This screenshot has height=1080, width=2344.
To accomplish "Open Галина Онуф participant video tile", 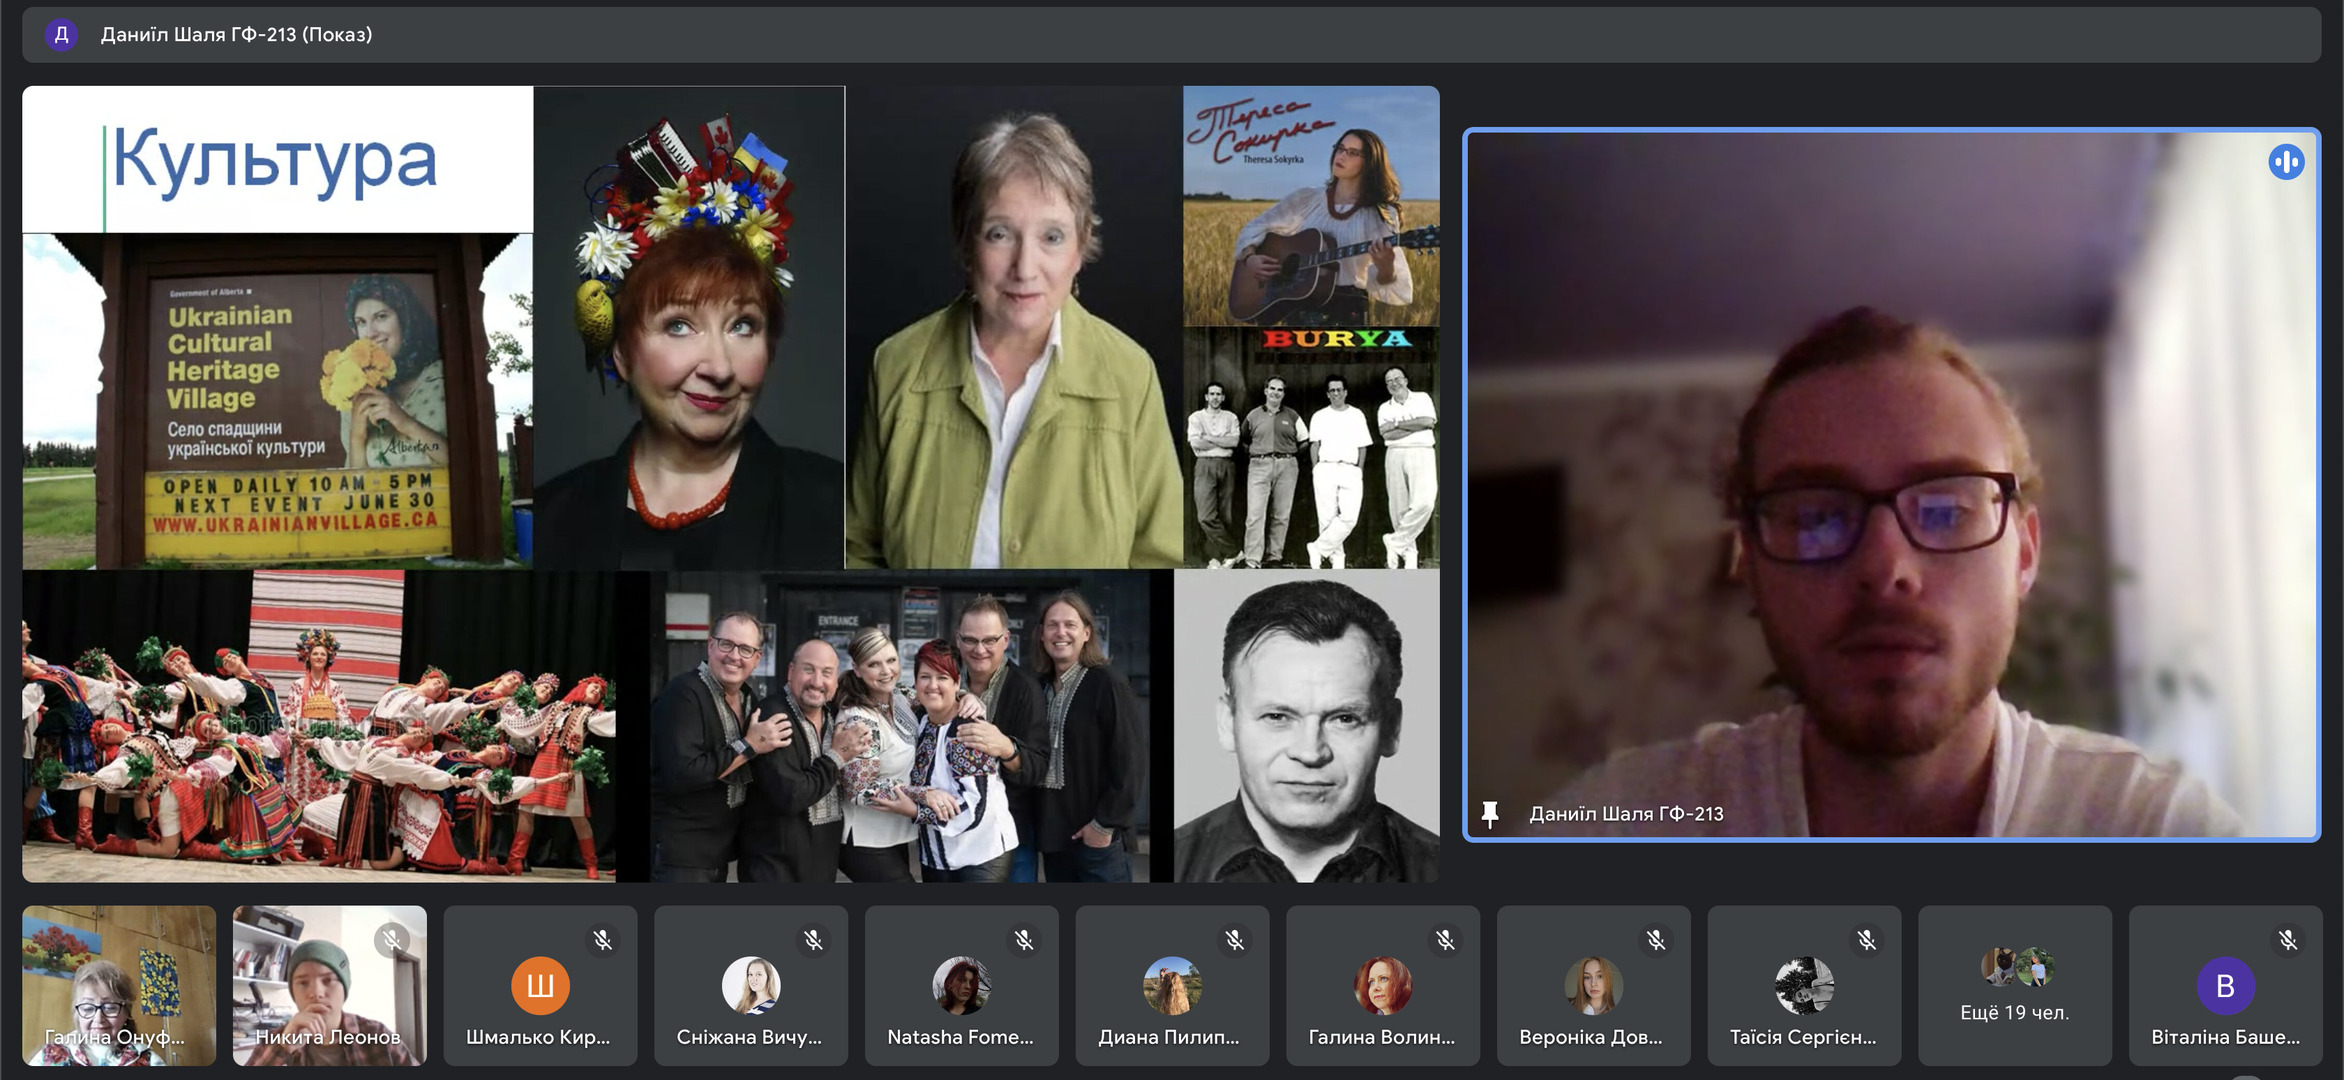I will 119,986.
